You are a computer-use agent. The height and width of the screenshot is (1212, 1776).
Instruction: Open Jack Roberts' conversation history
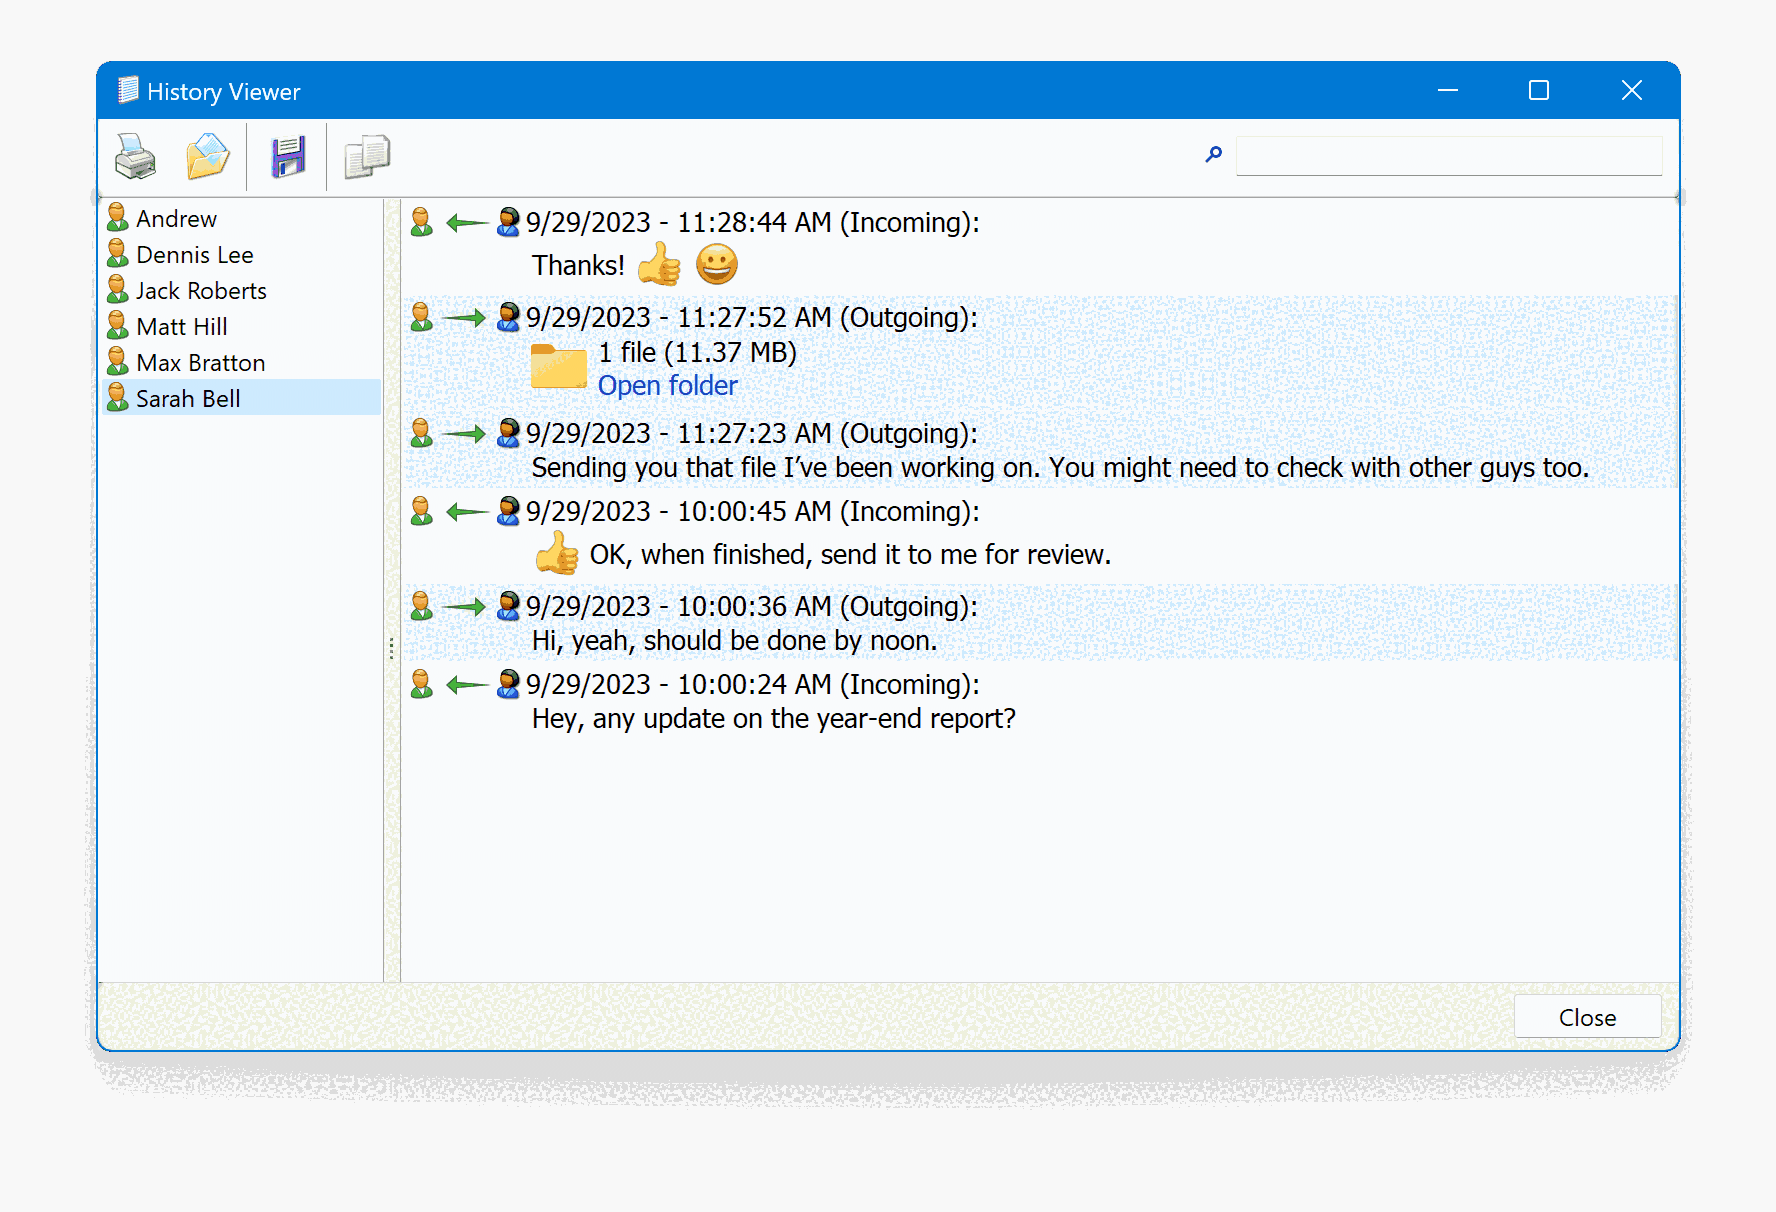point(201,291)
